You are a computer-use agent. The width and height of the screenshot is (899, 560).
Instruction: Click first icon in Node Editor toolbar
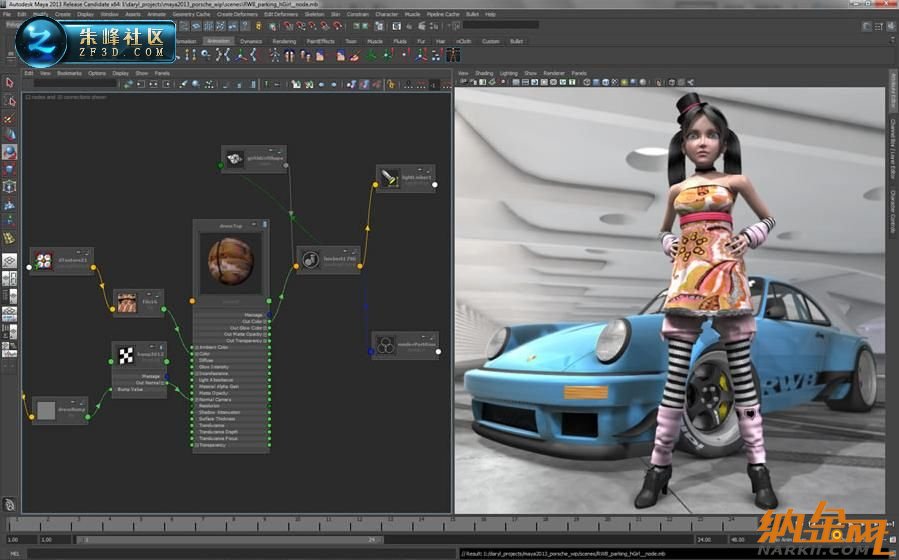[x=128, y=84]
